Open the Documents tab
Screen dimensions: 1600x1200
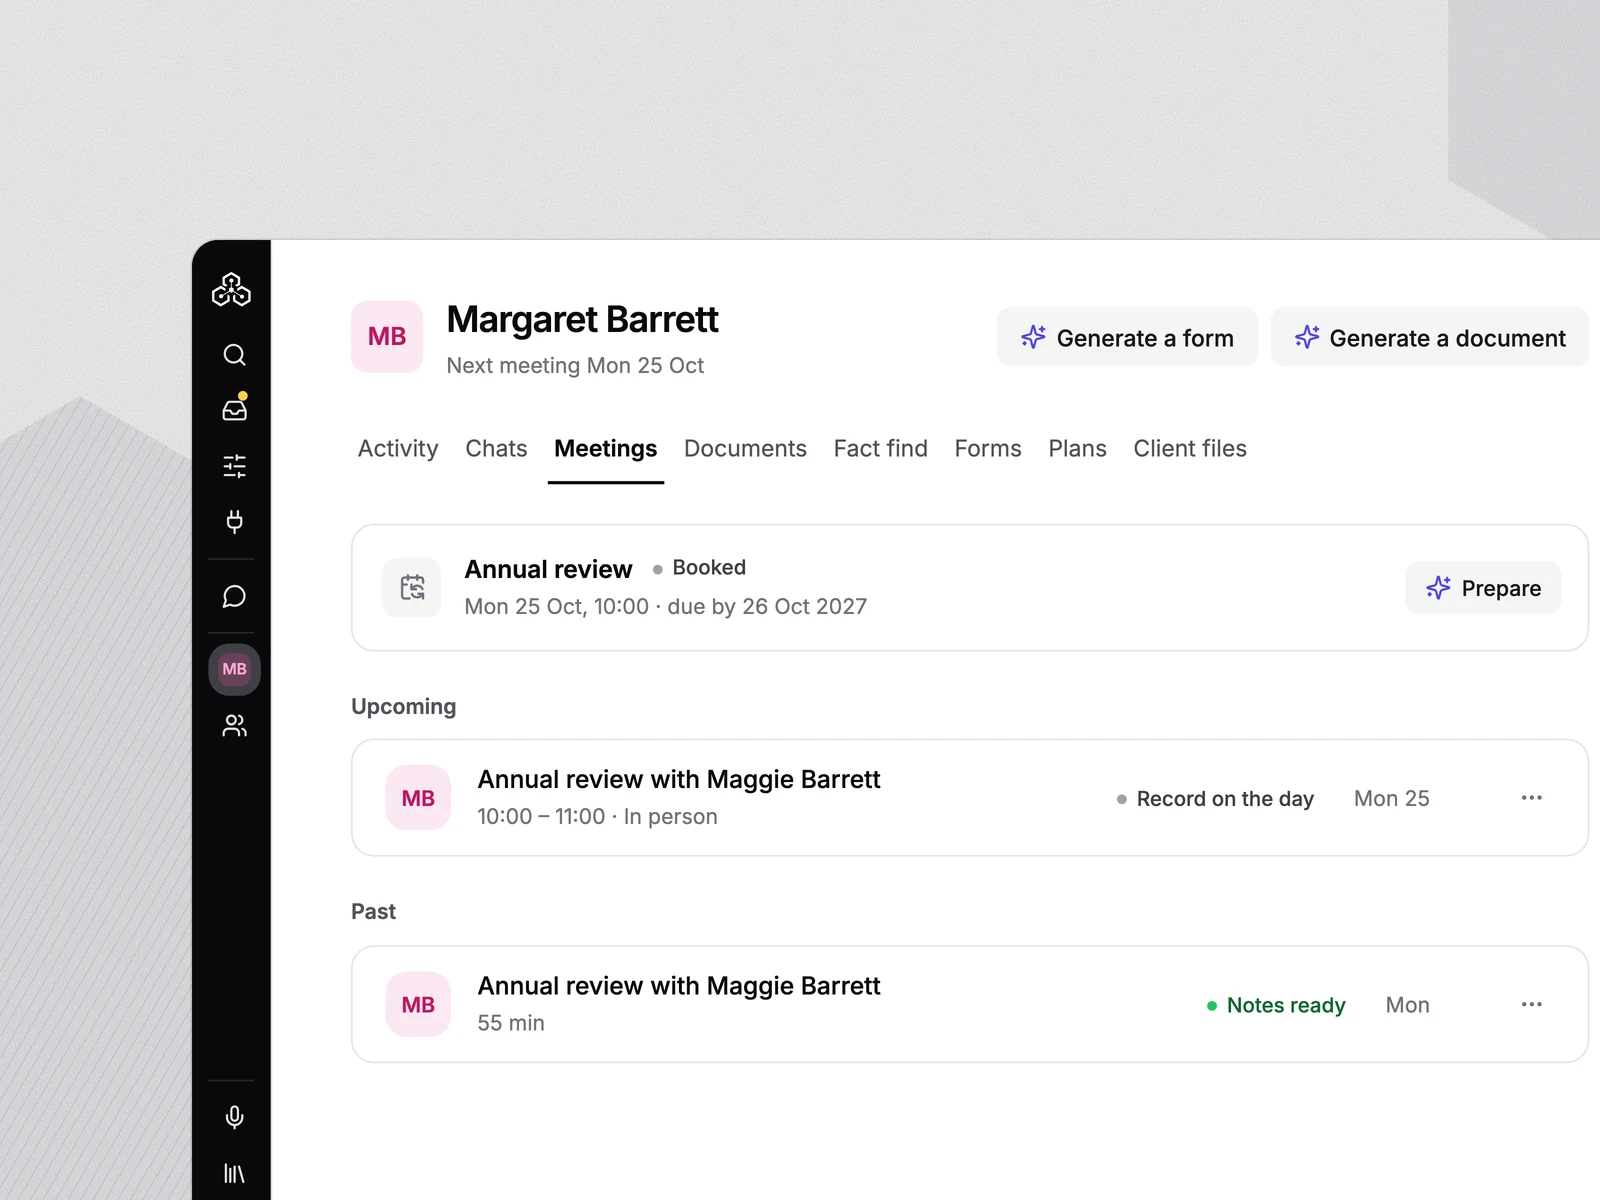[745, 449]
